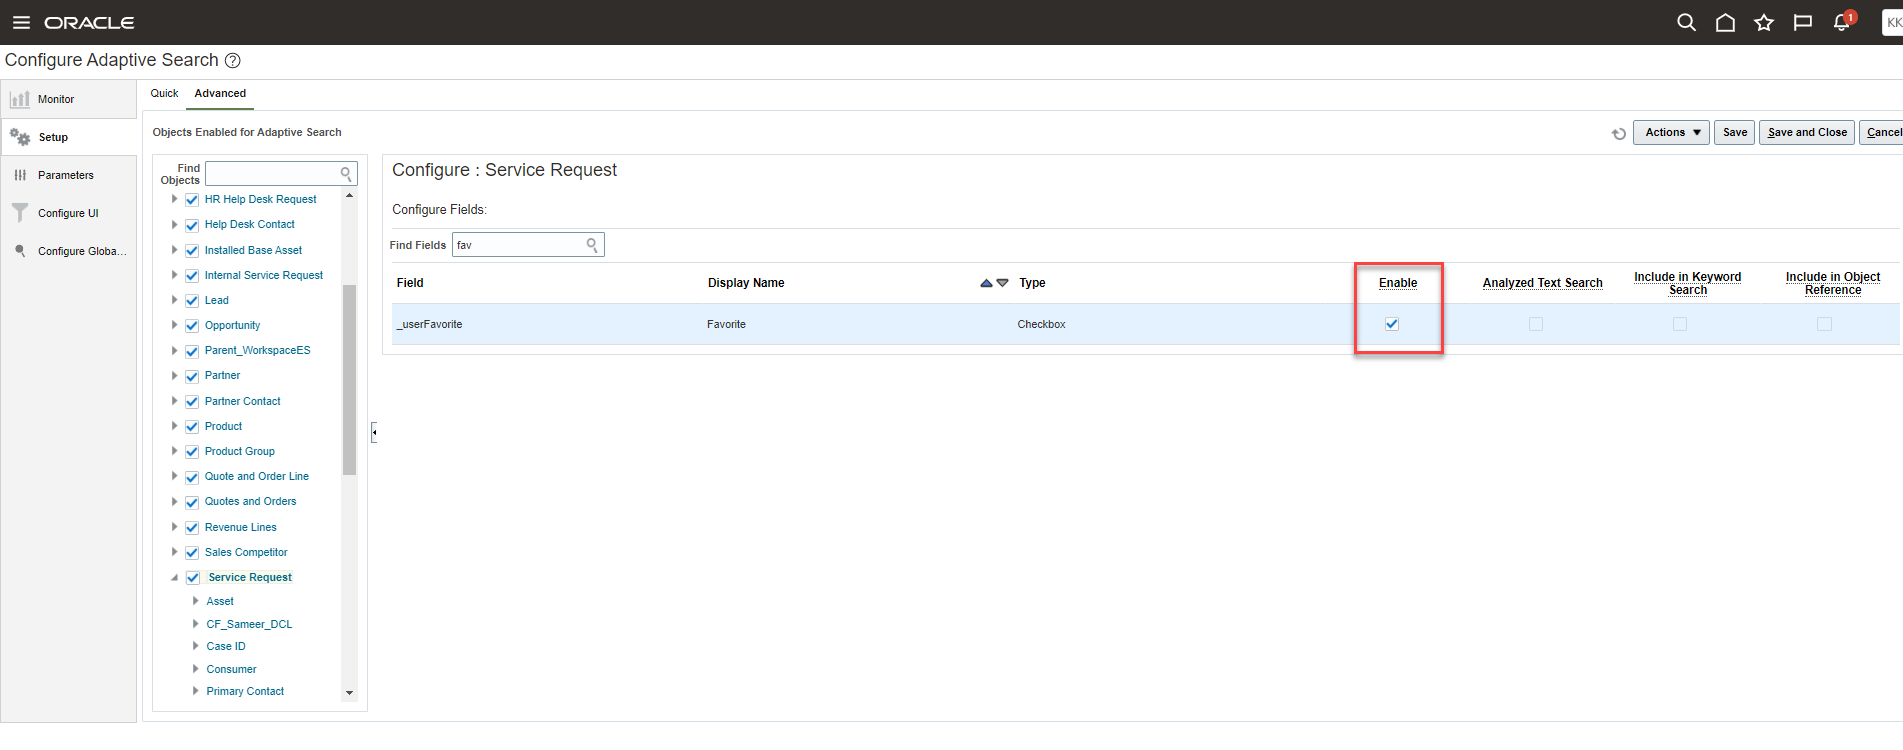1903x750 pixels.
Task: Click the objects tree scrollbar thumb
Action: [x=349, y=380]
